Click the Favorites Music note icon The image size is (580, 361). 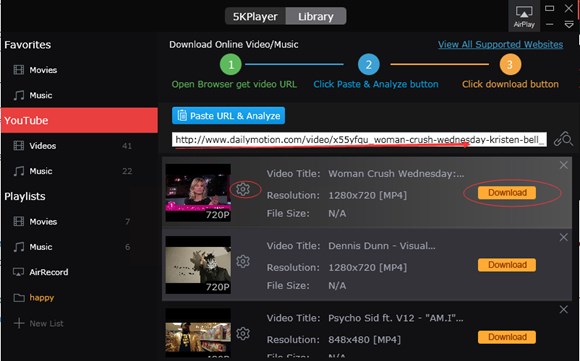pos(18,95)
